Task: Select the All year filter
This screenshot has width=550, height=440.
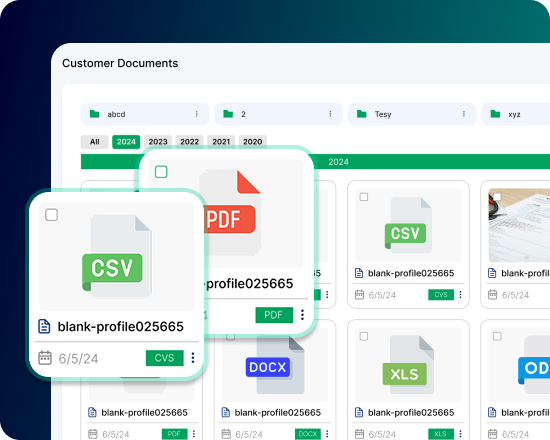Action: (94, 142)
